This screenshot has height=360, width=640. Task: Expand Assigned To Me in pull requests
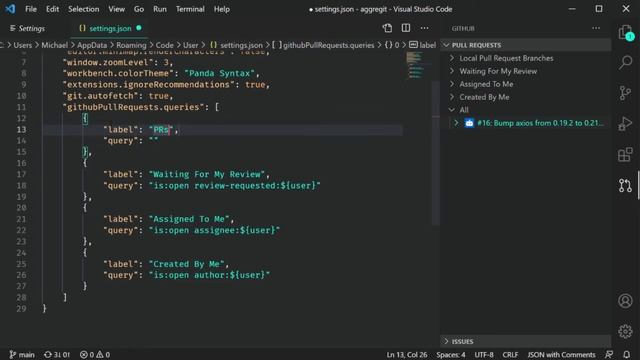point(452,84)
